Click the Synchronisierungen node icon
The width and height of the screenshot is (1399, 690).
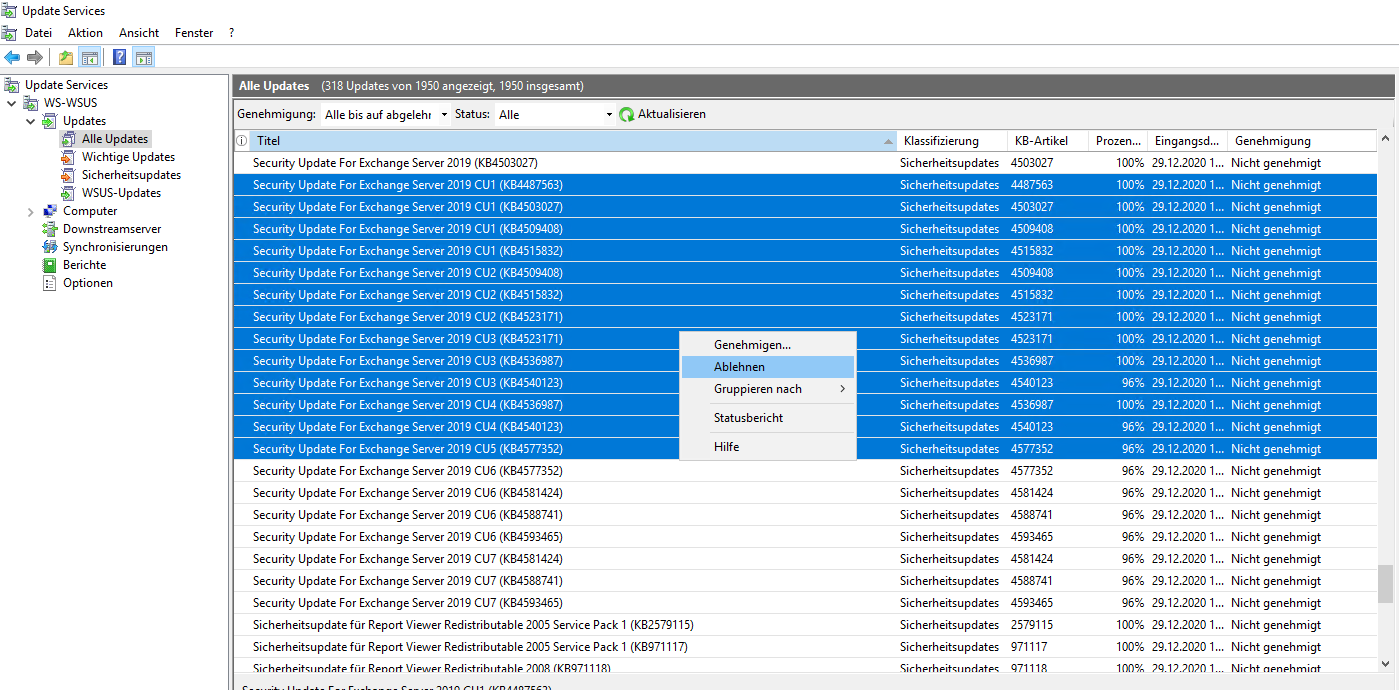50,247
